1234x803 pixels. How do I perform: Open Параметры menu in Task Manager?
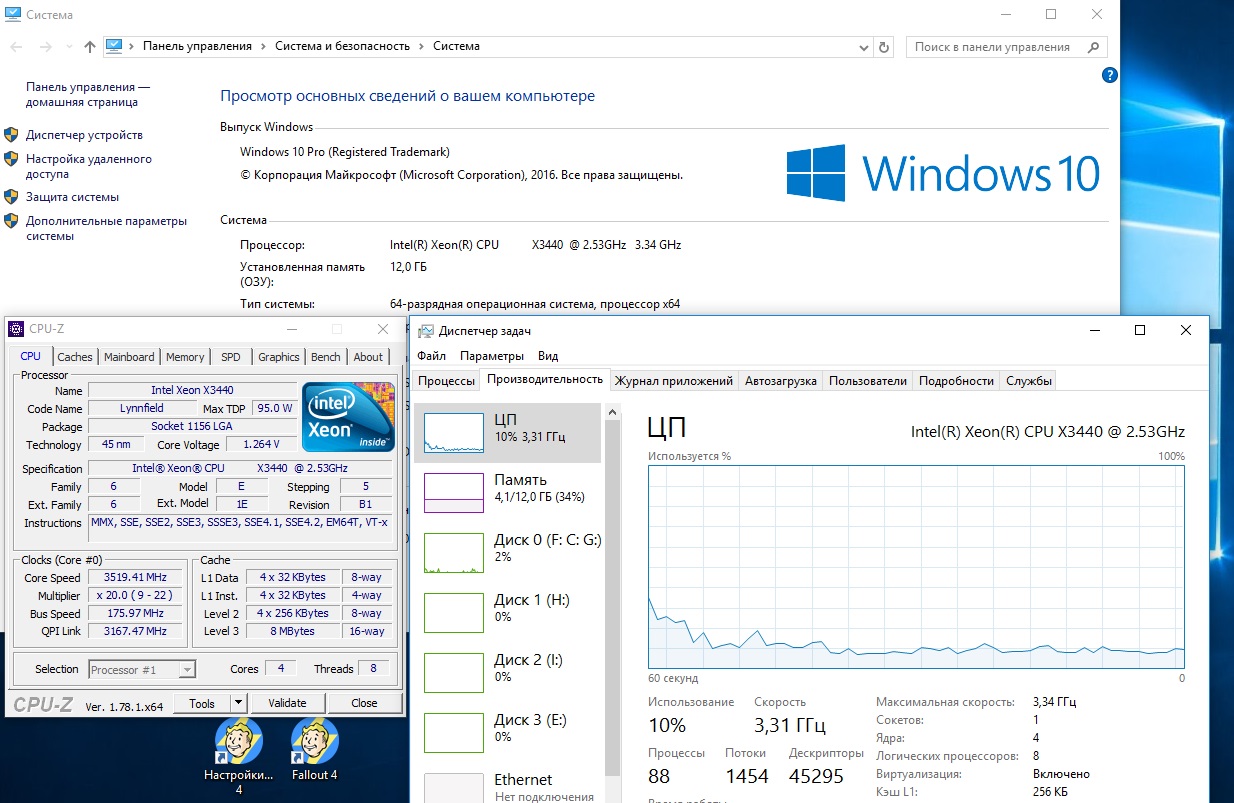(492, 356)
